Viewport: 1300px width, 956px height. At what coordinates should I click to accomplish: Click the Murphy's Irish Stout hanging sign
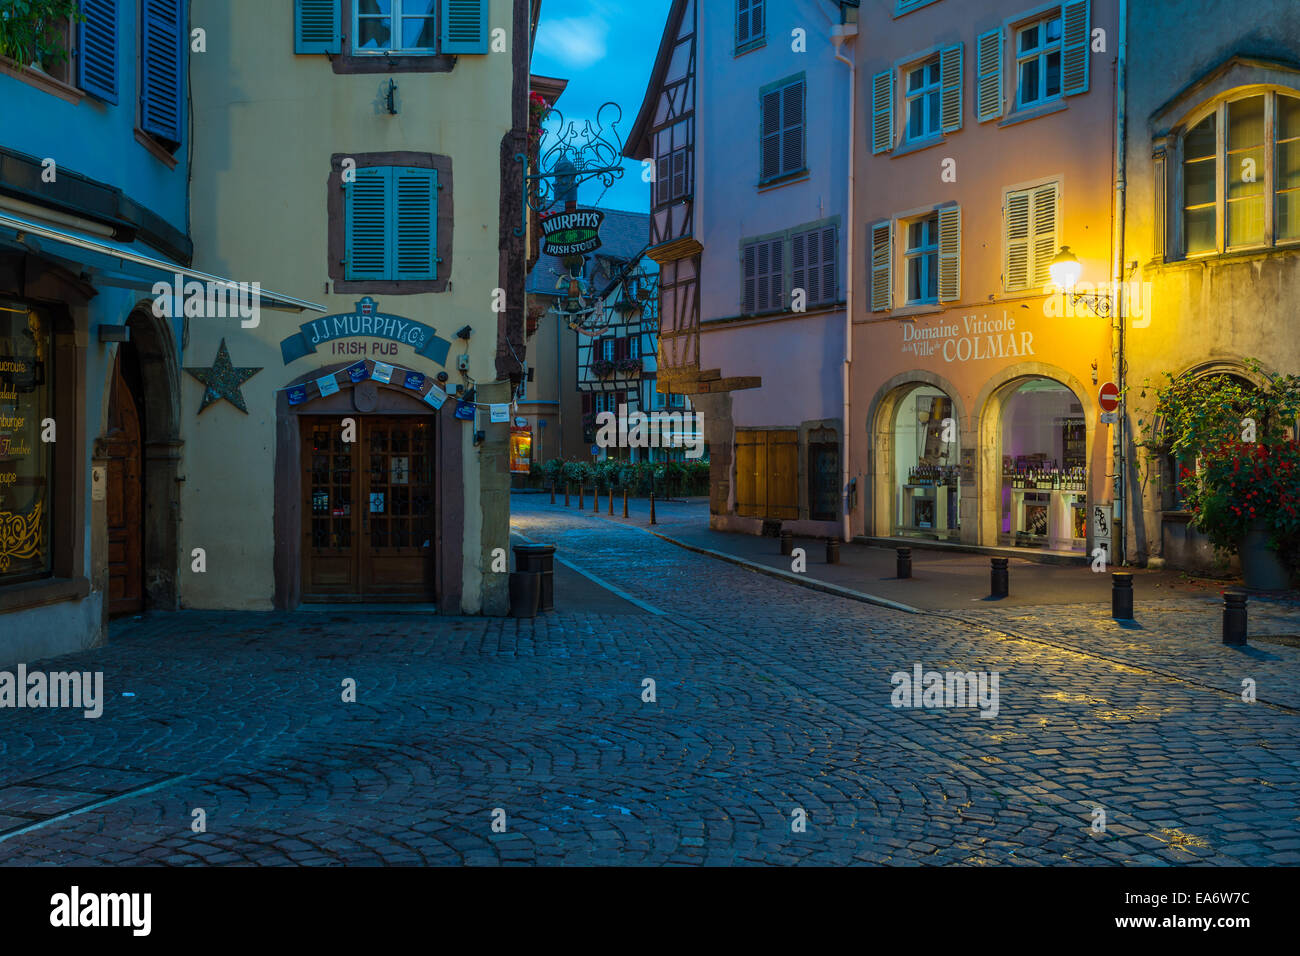pyautogui.click(x=572, y=232)
